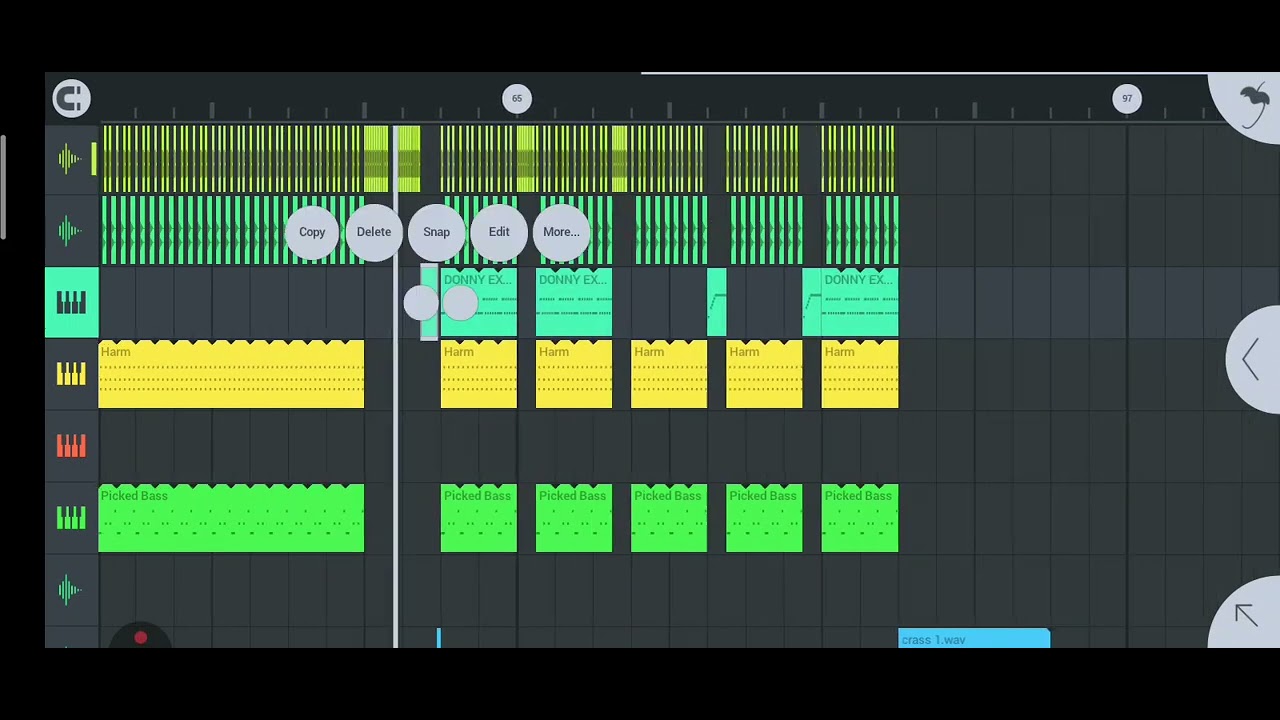Select the crass 1.wav audio clip
This screenshot has height=720, width=1280.
coord(974,639)
